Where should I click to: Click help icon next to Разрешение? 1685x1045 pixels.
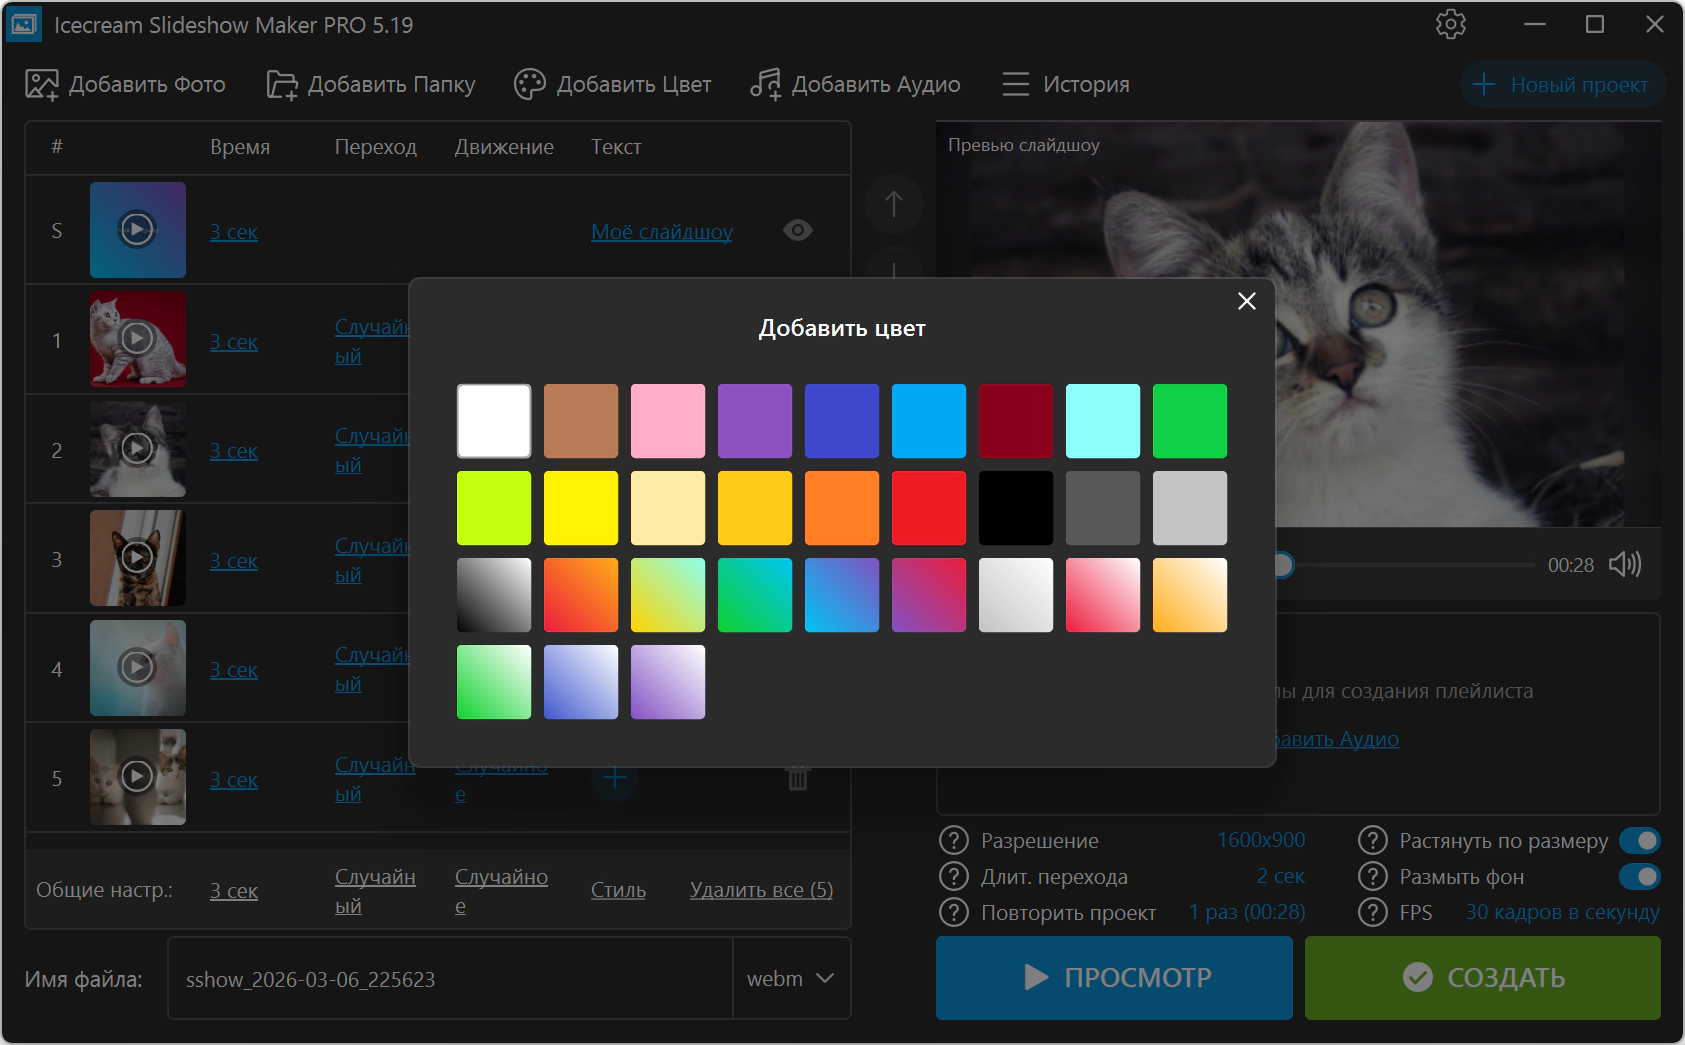tap(954, 841)
